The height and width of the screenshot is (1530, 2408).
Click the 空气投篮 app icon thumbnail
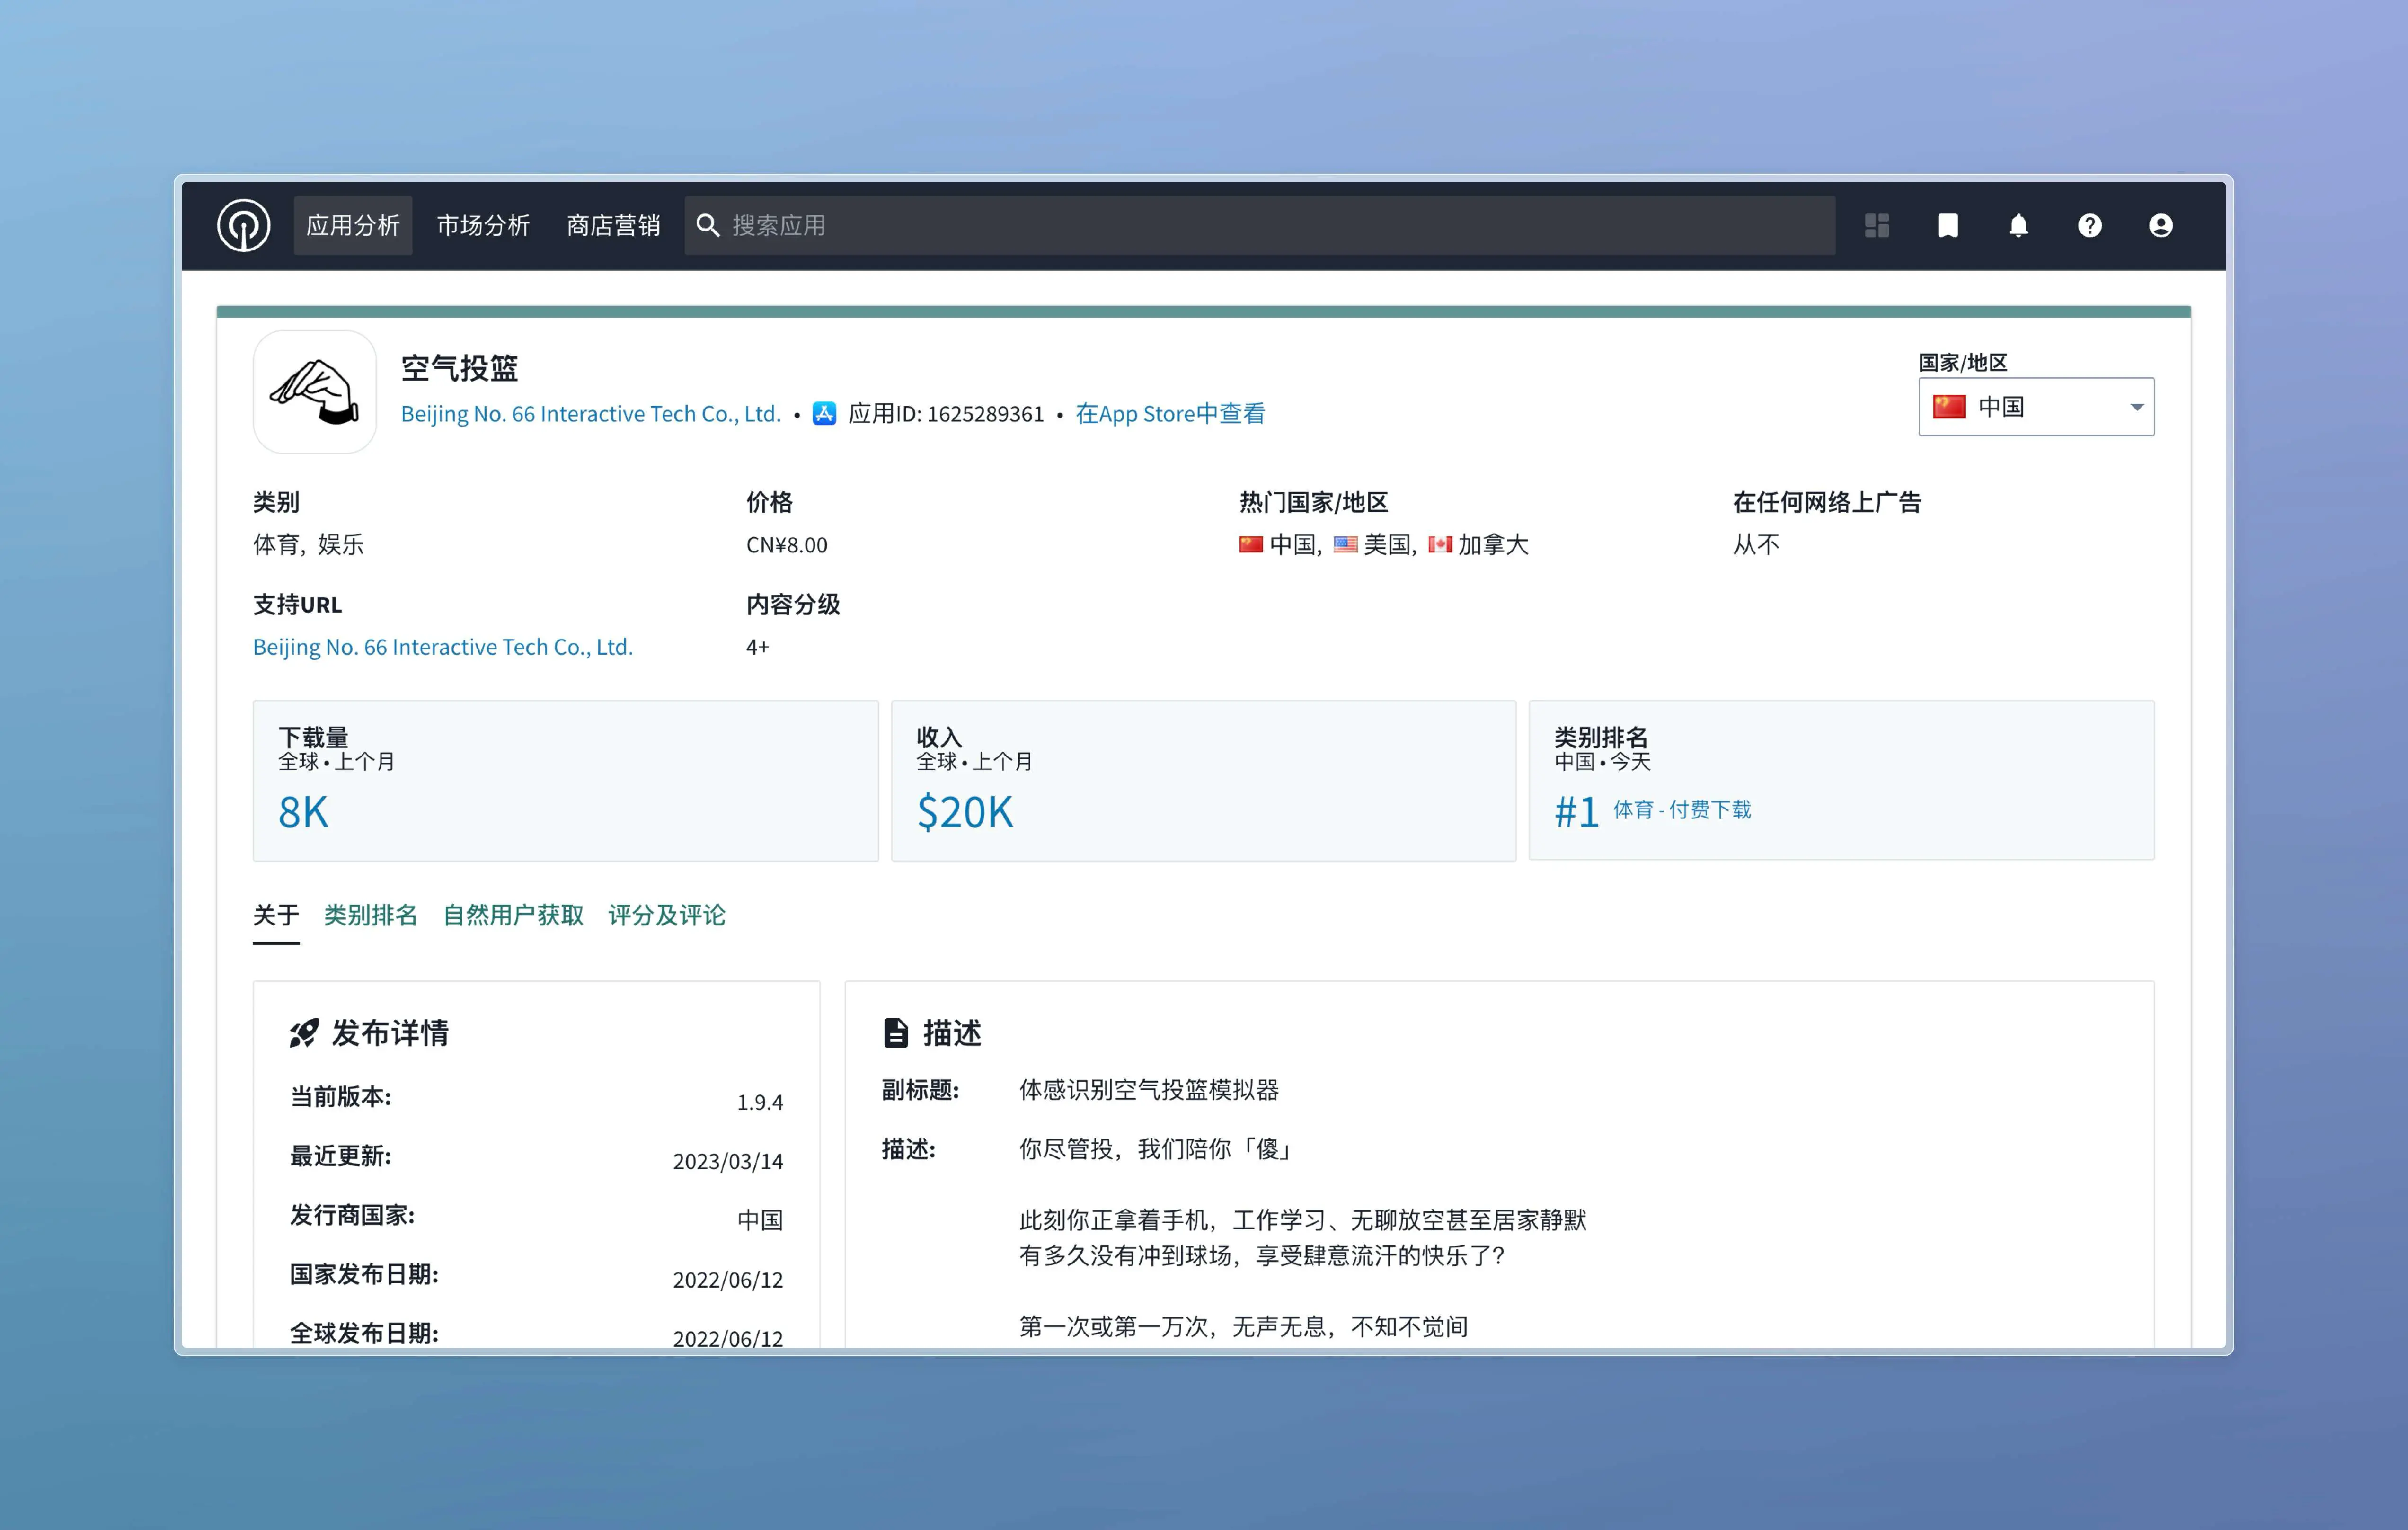pyautogui.click(x=315, y=392)
